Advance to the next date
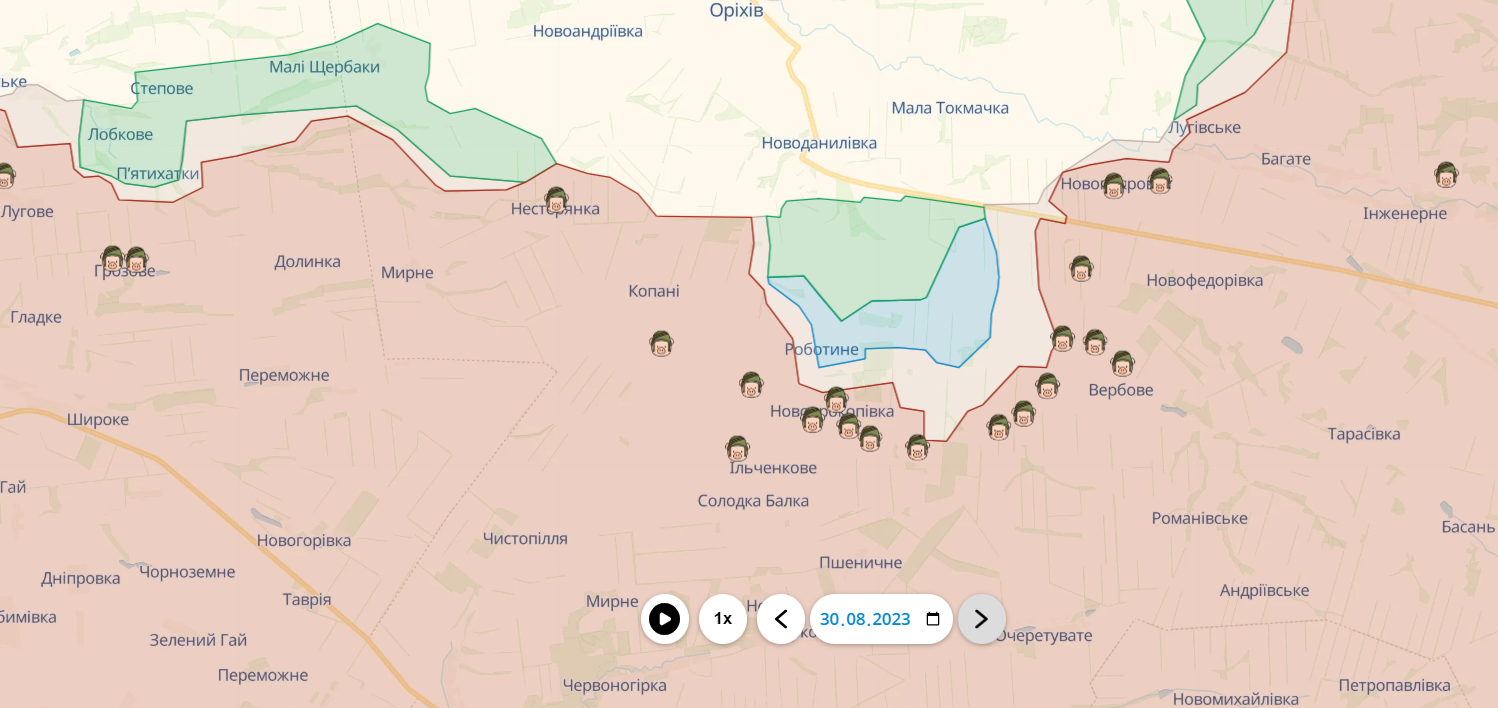Screen dimensions: 1498x708 click(x=981, y=619)
